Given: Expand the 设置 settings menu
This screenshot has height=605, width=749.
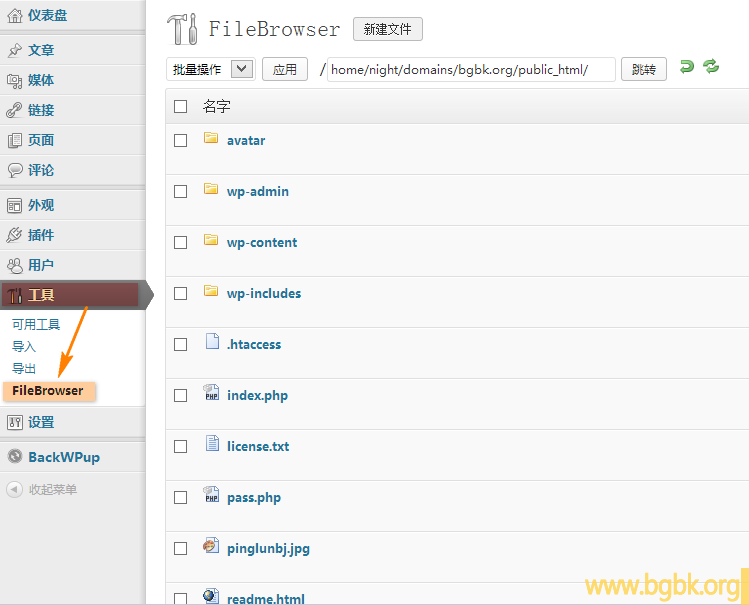Looking at the screenshot, I should [41, 422].
